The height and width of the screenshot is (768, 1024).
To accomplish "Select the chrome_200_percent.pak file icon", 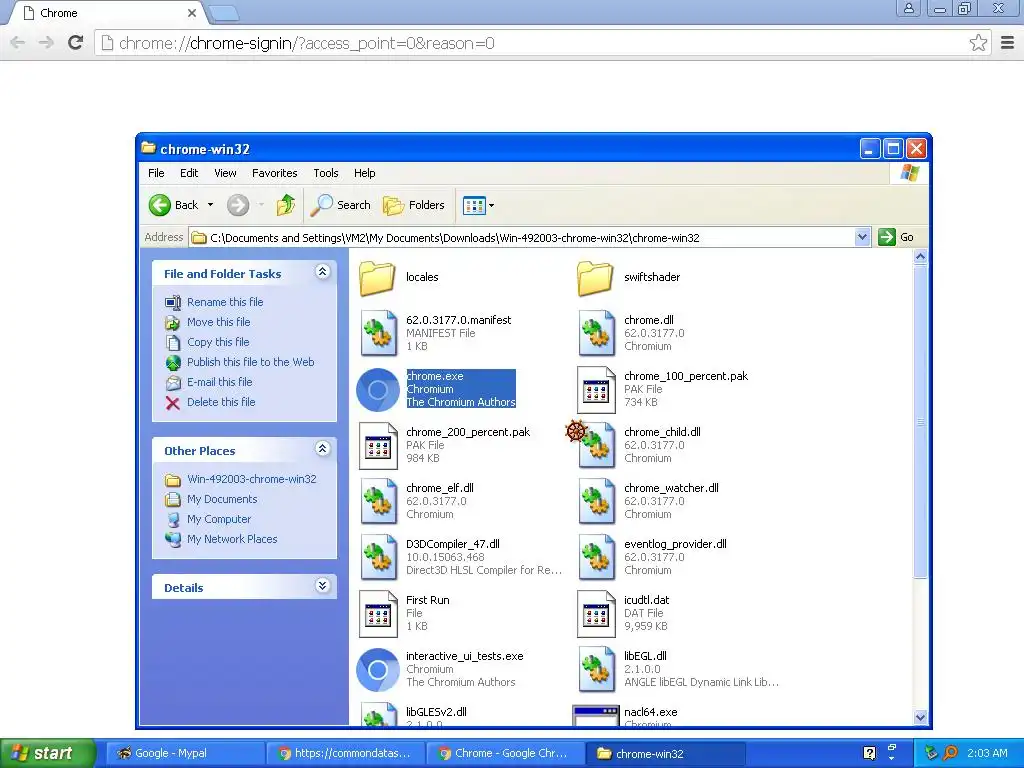I will [378, 446].
